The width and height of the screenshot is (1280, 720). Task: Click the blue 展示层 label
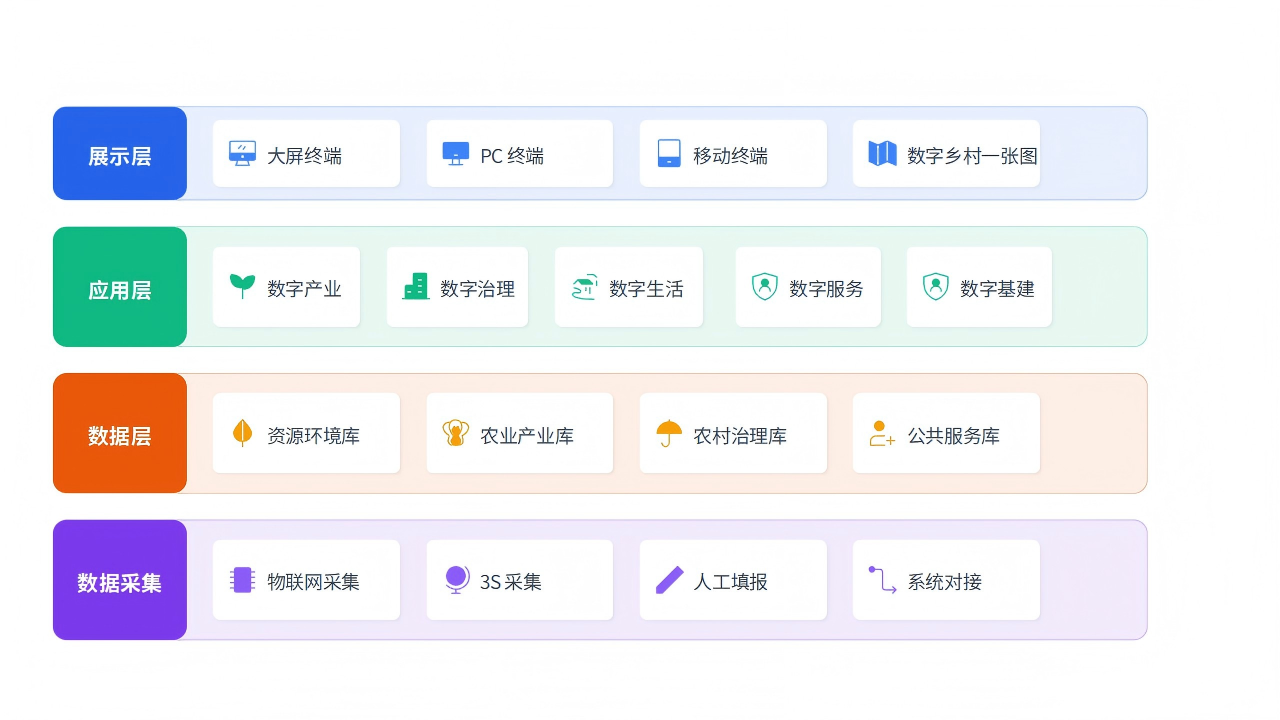pos(119,153)
